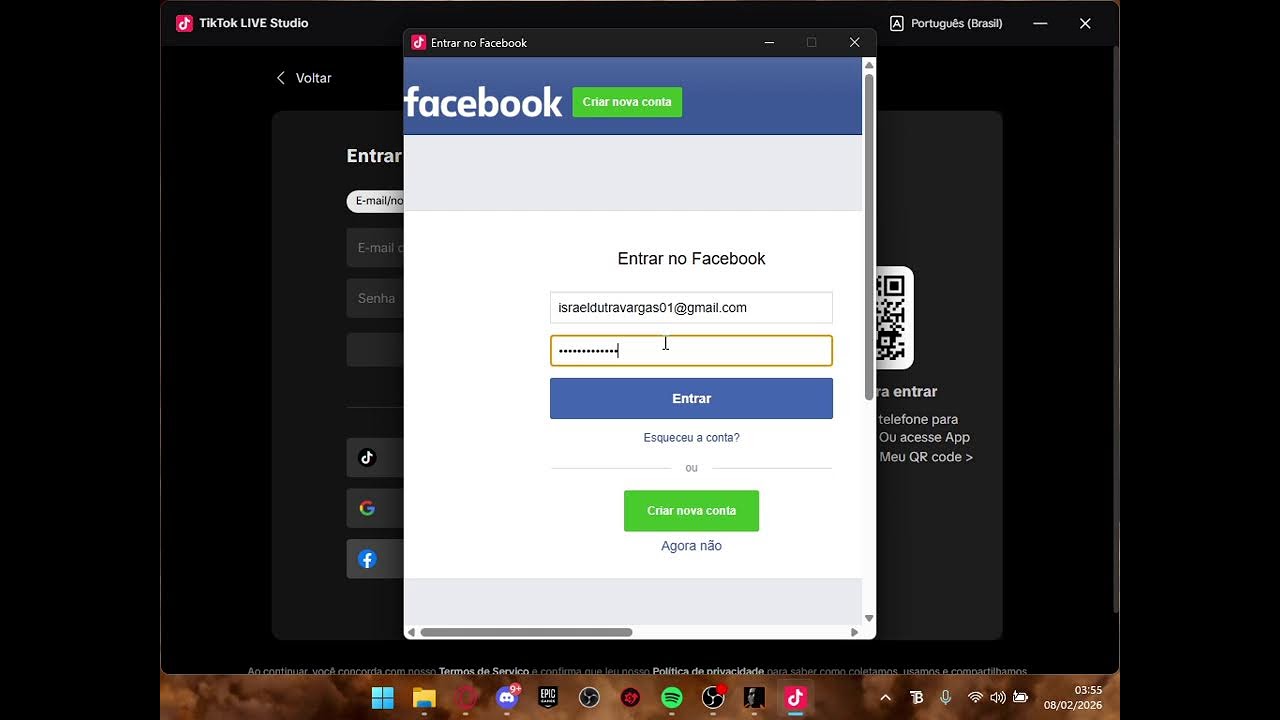
Task: Close the 'Entrar no Facebook' popup window
Action: click(854, 42)
